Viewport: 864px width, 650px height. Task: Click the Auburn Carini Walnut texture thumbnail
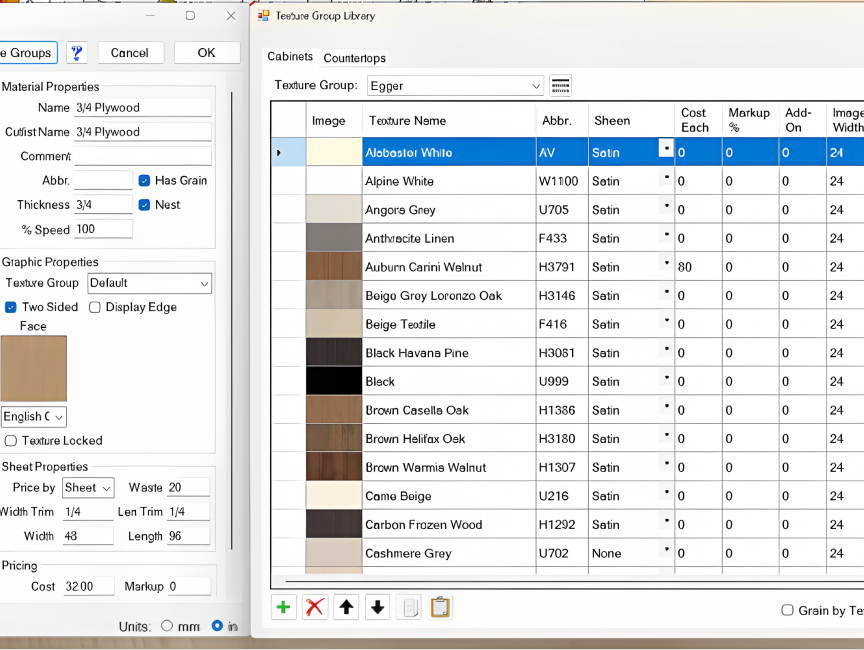(x=333, y=267)
